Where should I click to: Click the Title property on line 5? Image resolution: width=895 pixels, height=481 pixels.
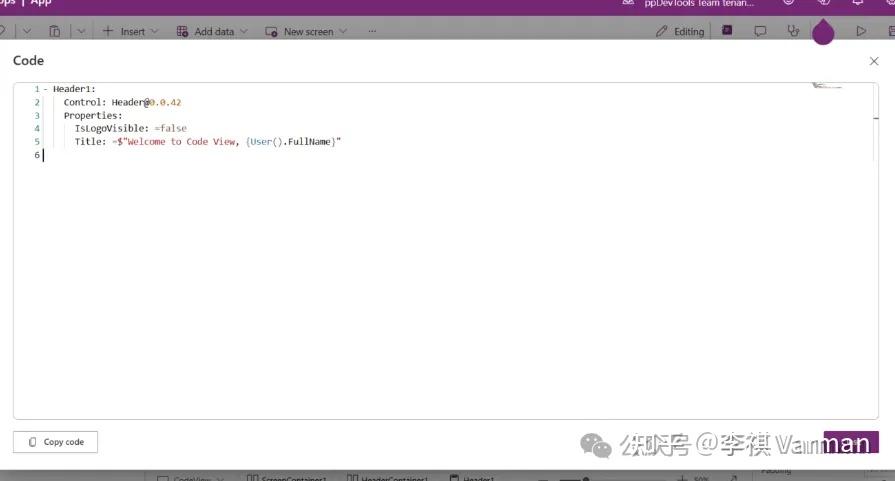[90, 142]
